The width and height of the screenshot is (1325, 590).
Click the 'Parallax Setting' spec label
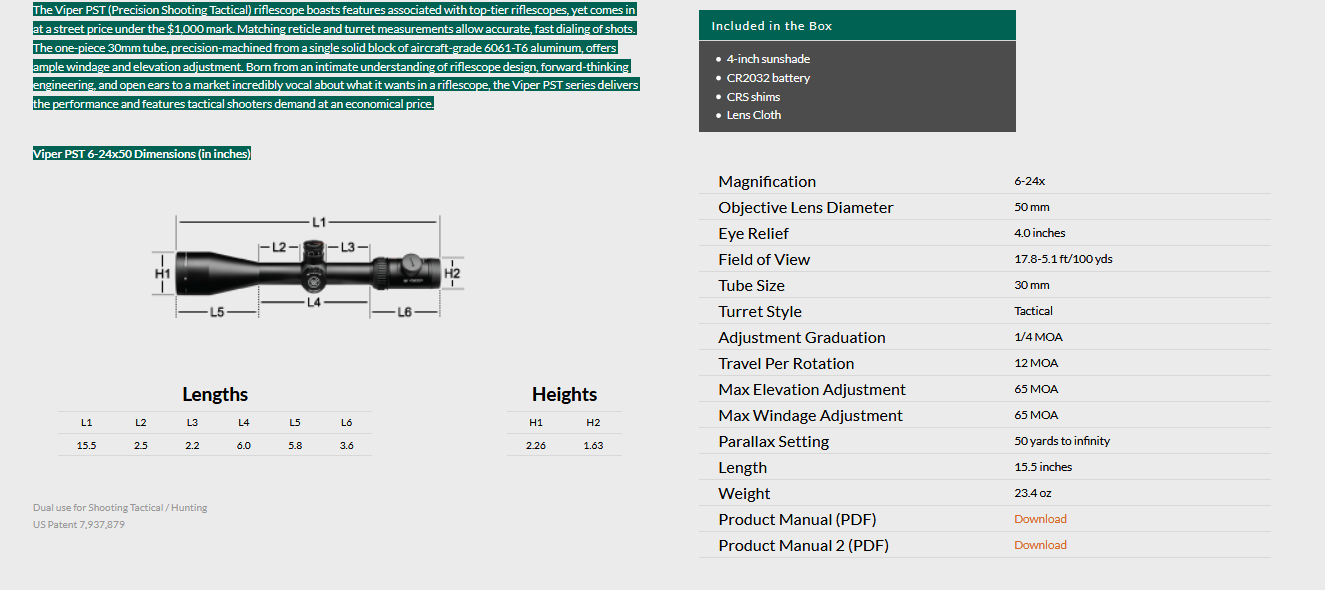[774, 441]
